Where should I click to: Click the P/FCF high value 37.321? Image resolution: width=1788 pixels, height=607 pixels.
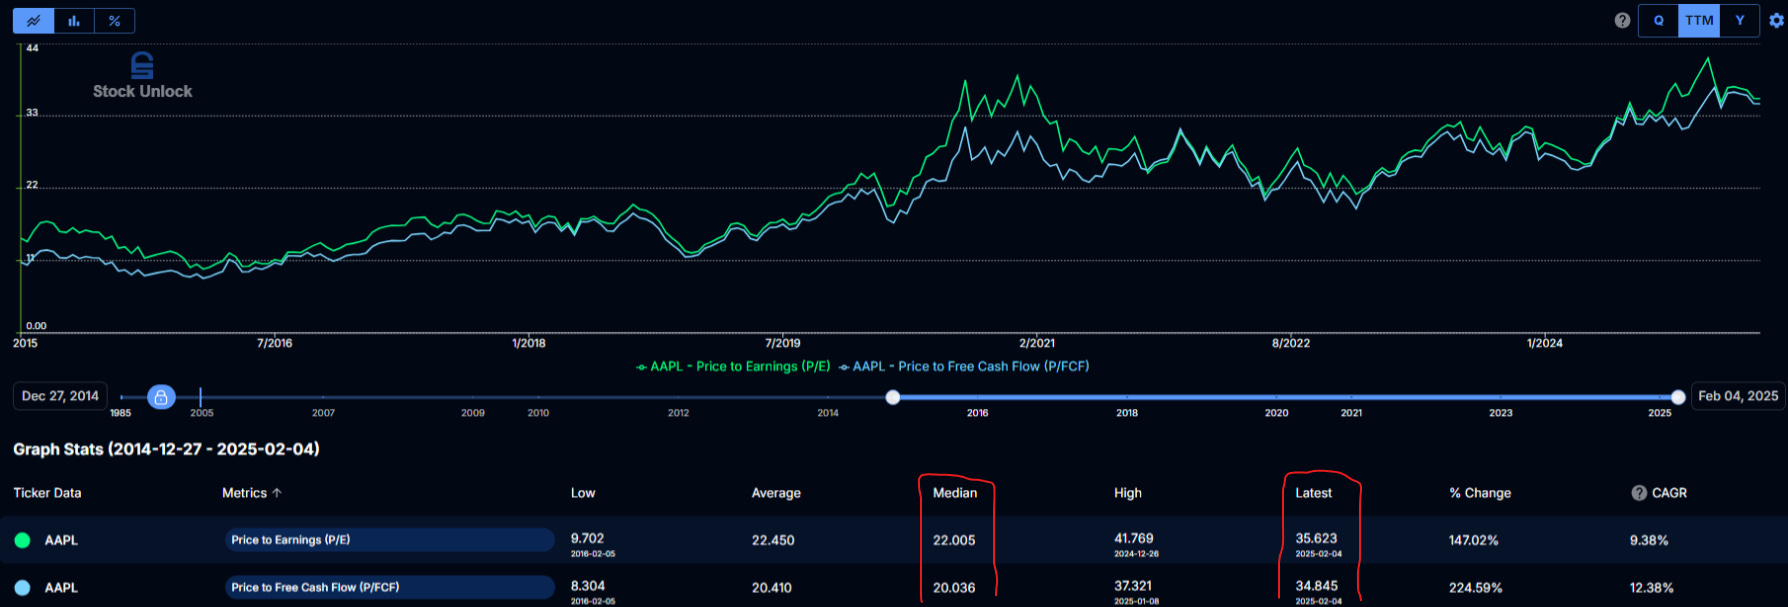[1133, 586]
